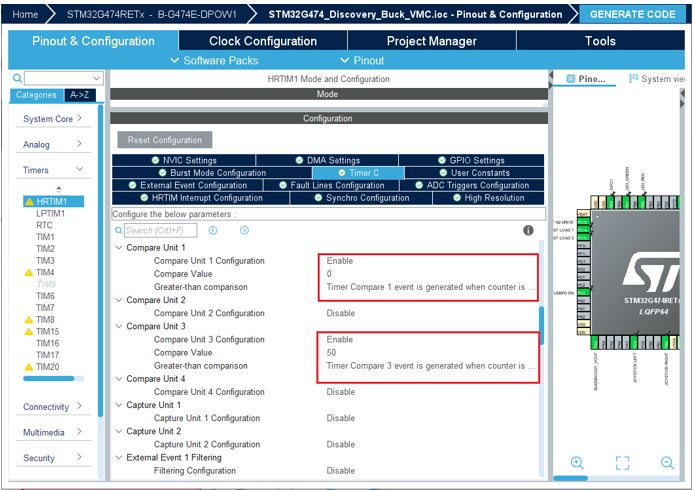Expand the Multimedia category

pos(53,432)
